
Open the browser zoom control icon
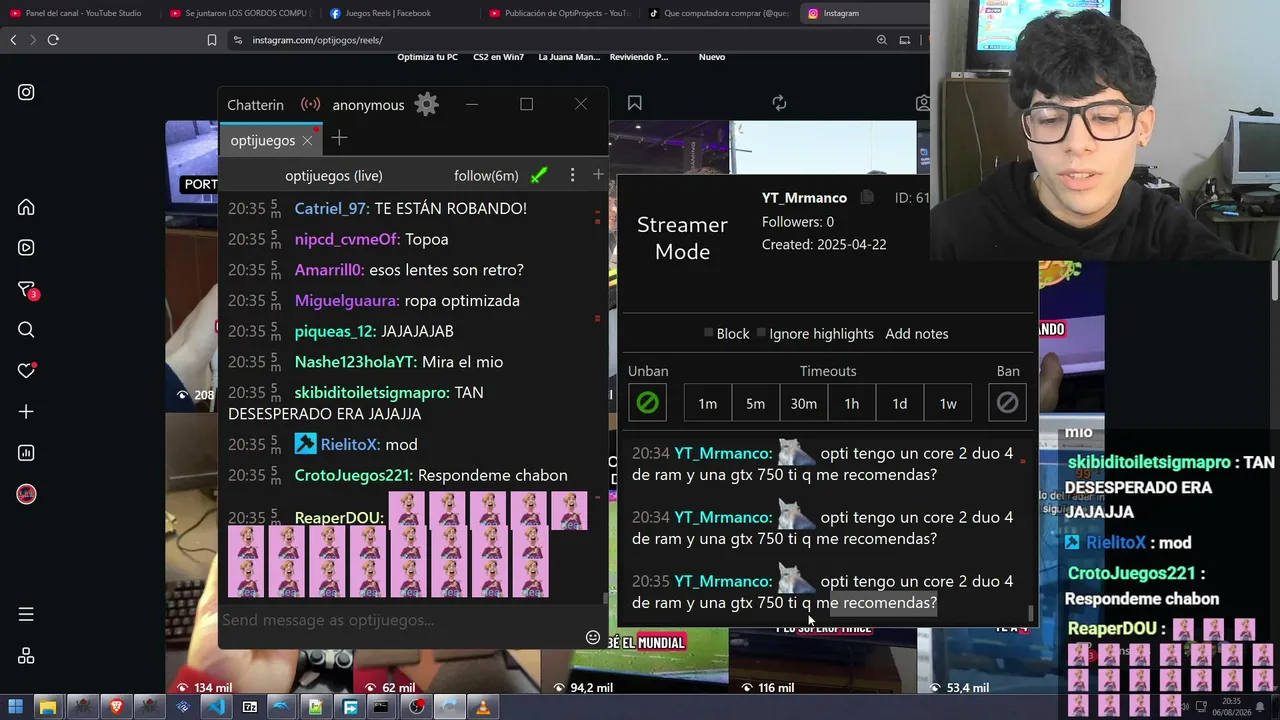tap(881, 40)
